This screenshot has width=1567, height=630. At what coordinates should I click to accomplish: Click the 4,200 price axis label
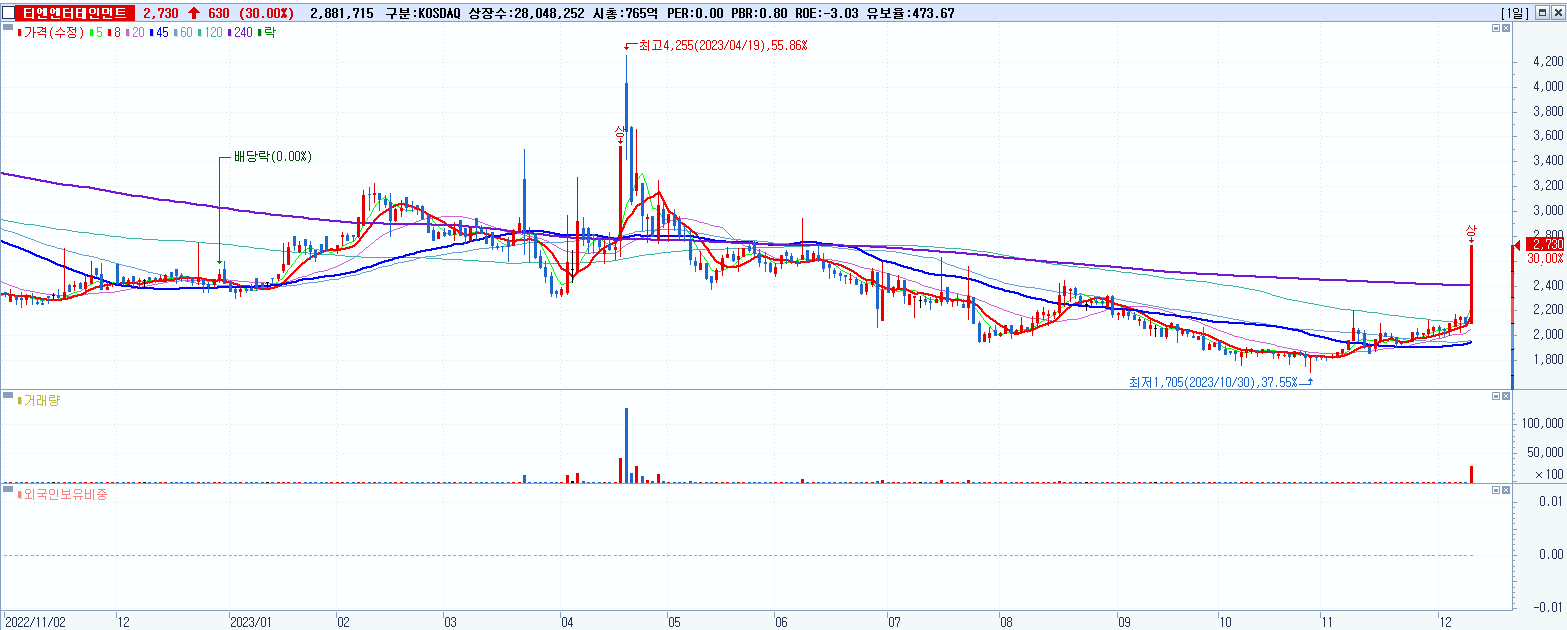click(x=1547, y=62)
